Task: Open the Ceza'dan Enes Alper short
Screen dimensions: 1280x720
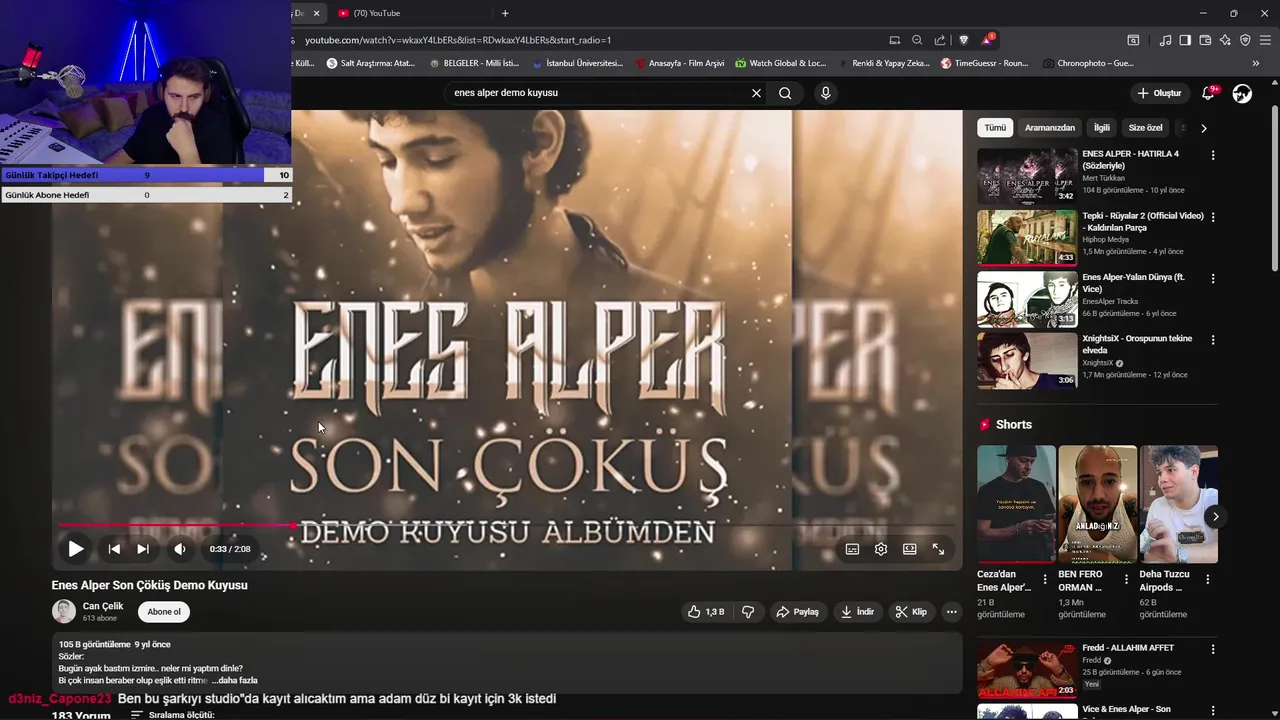Action: tap(1016, 504)
